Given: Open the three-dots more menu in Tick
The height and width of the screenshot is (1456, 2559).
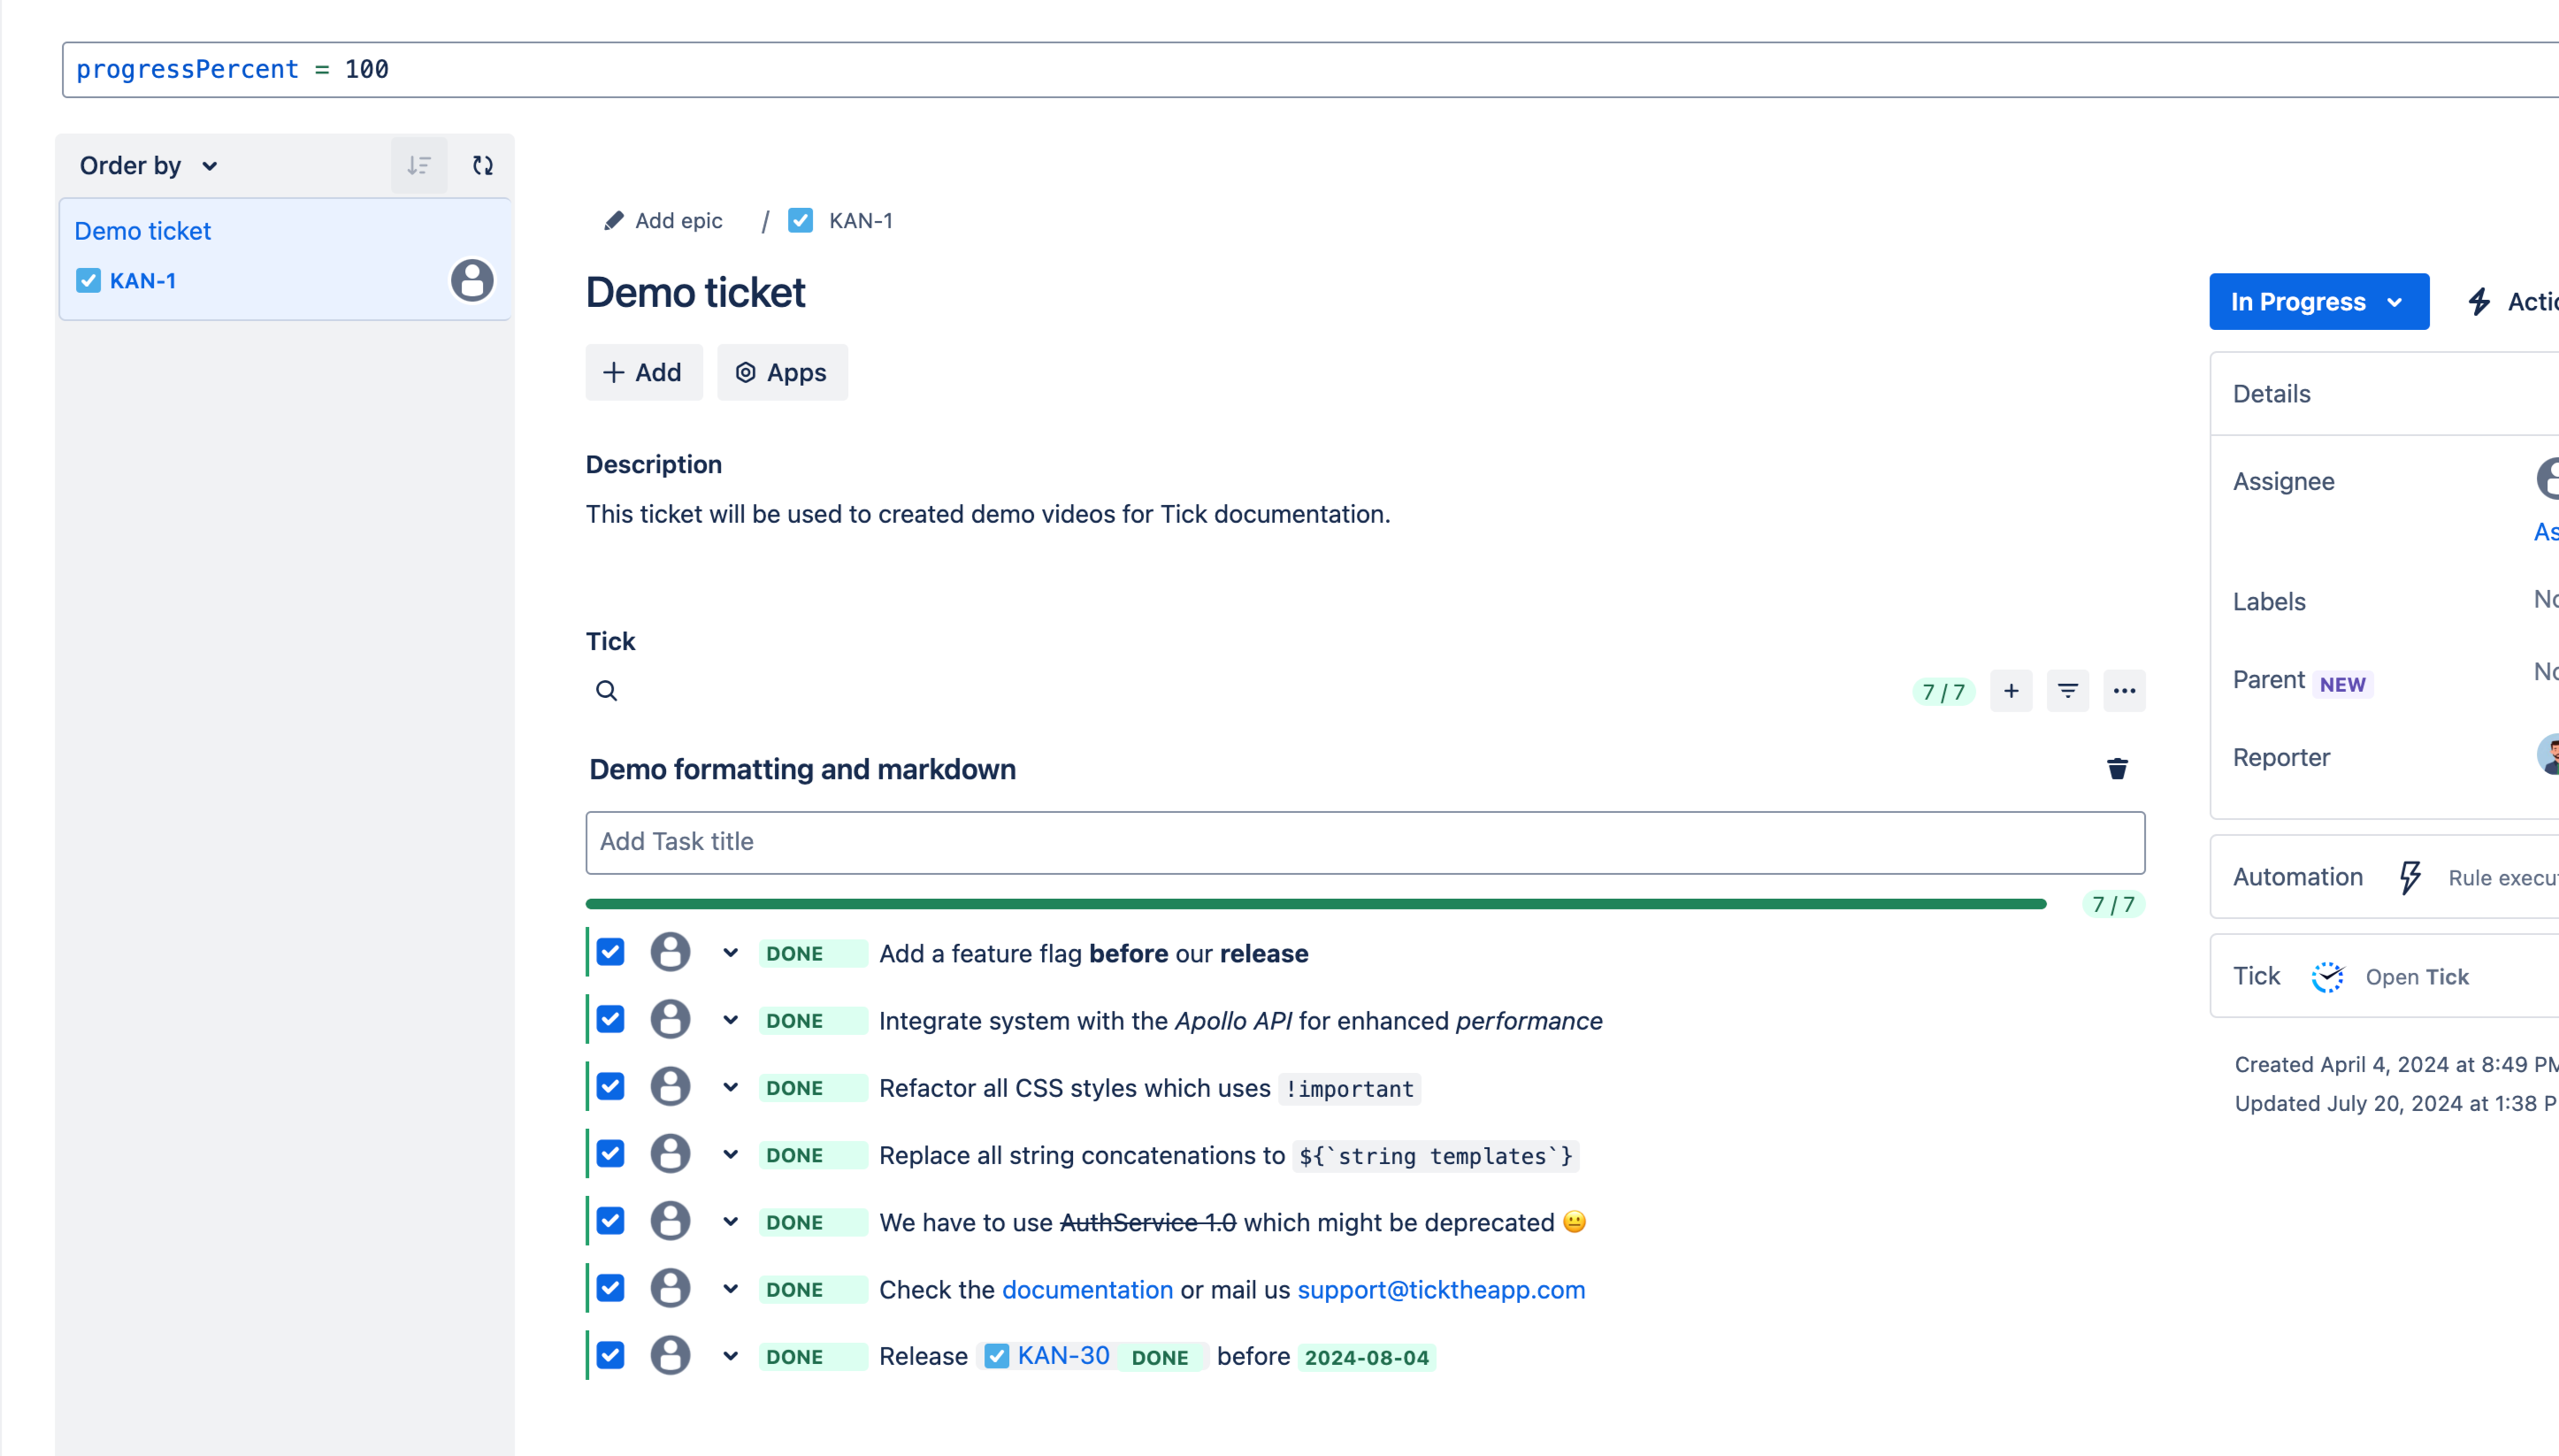Looking at the screenshot, I should click(x=2124, y=691).
